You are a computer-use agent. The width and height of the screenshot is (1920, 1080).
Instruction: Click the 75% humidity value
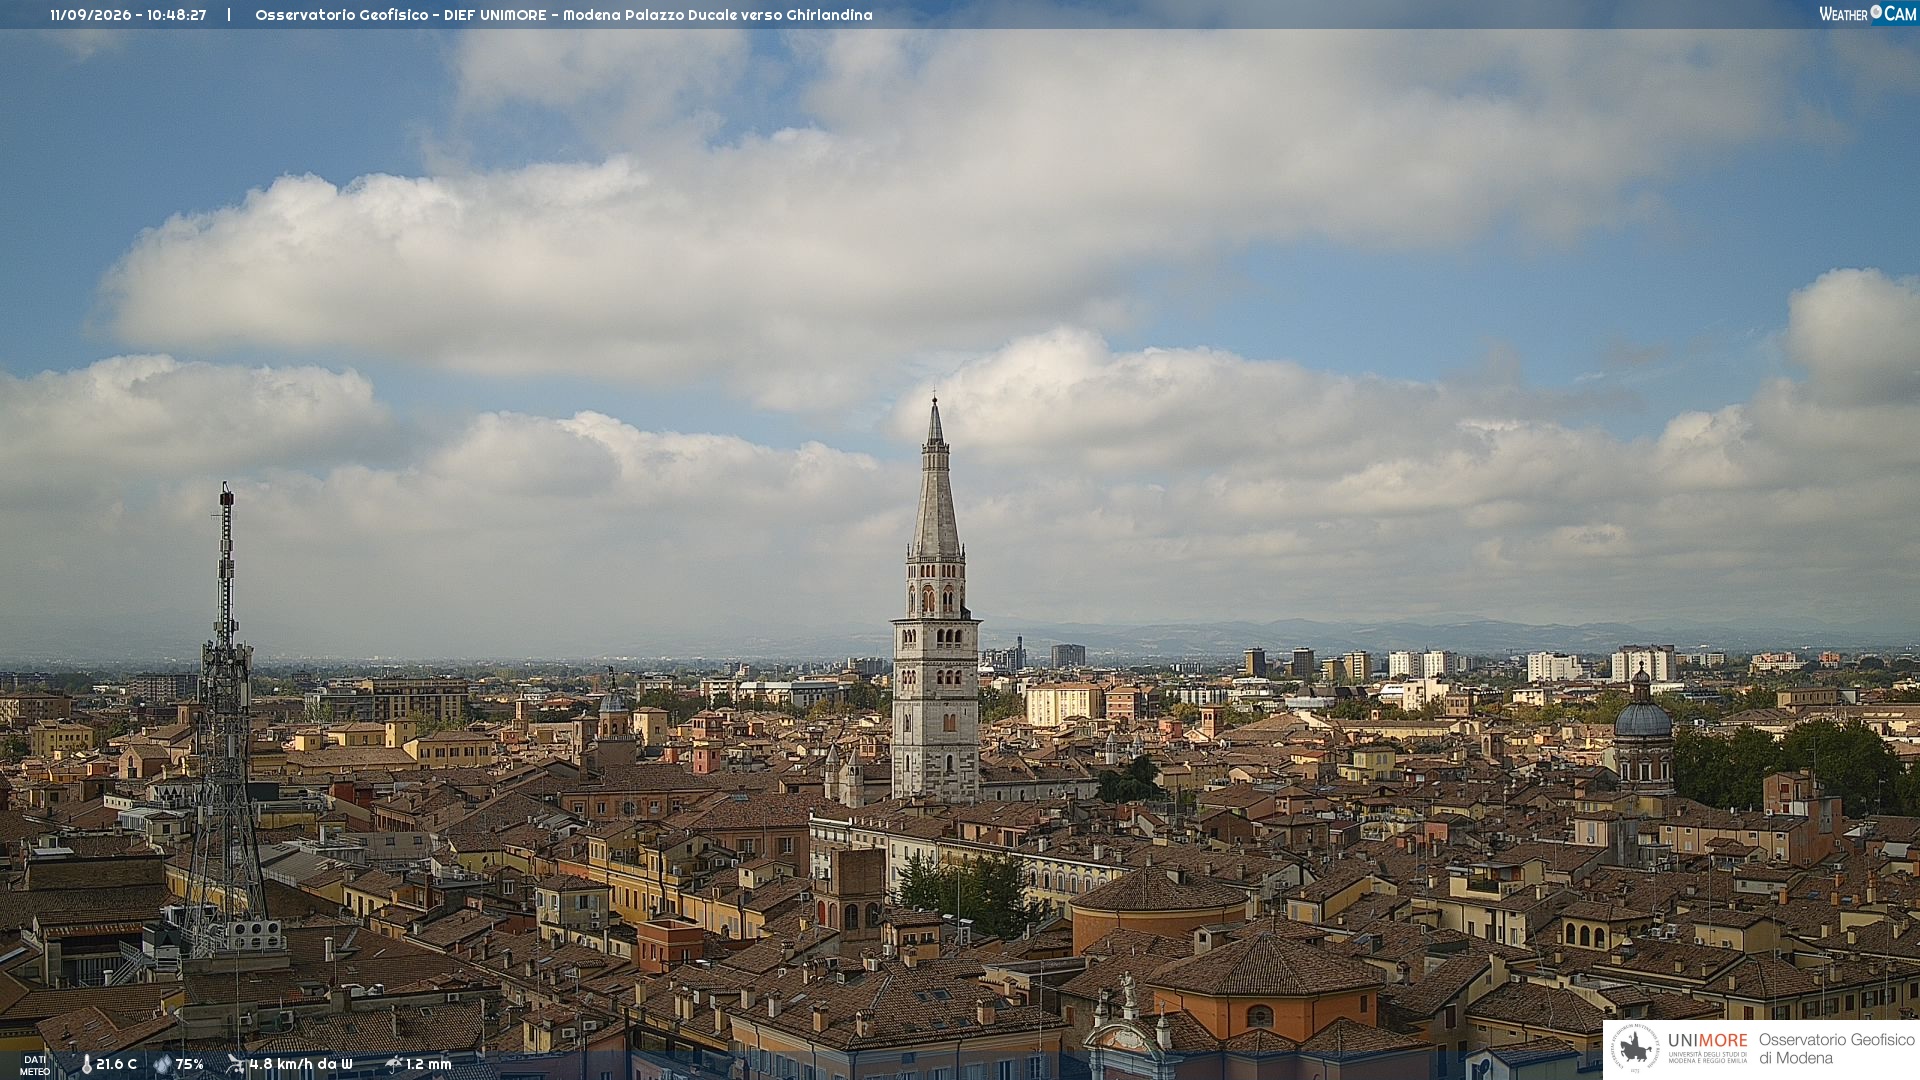[x=190, y=1065]
